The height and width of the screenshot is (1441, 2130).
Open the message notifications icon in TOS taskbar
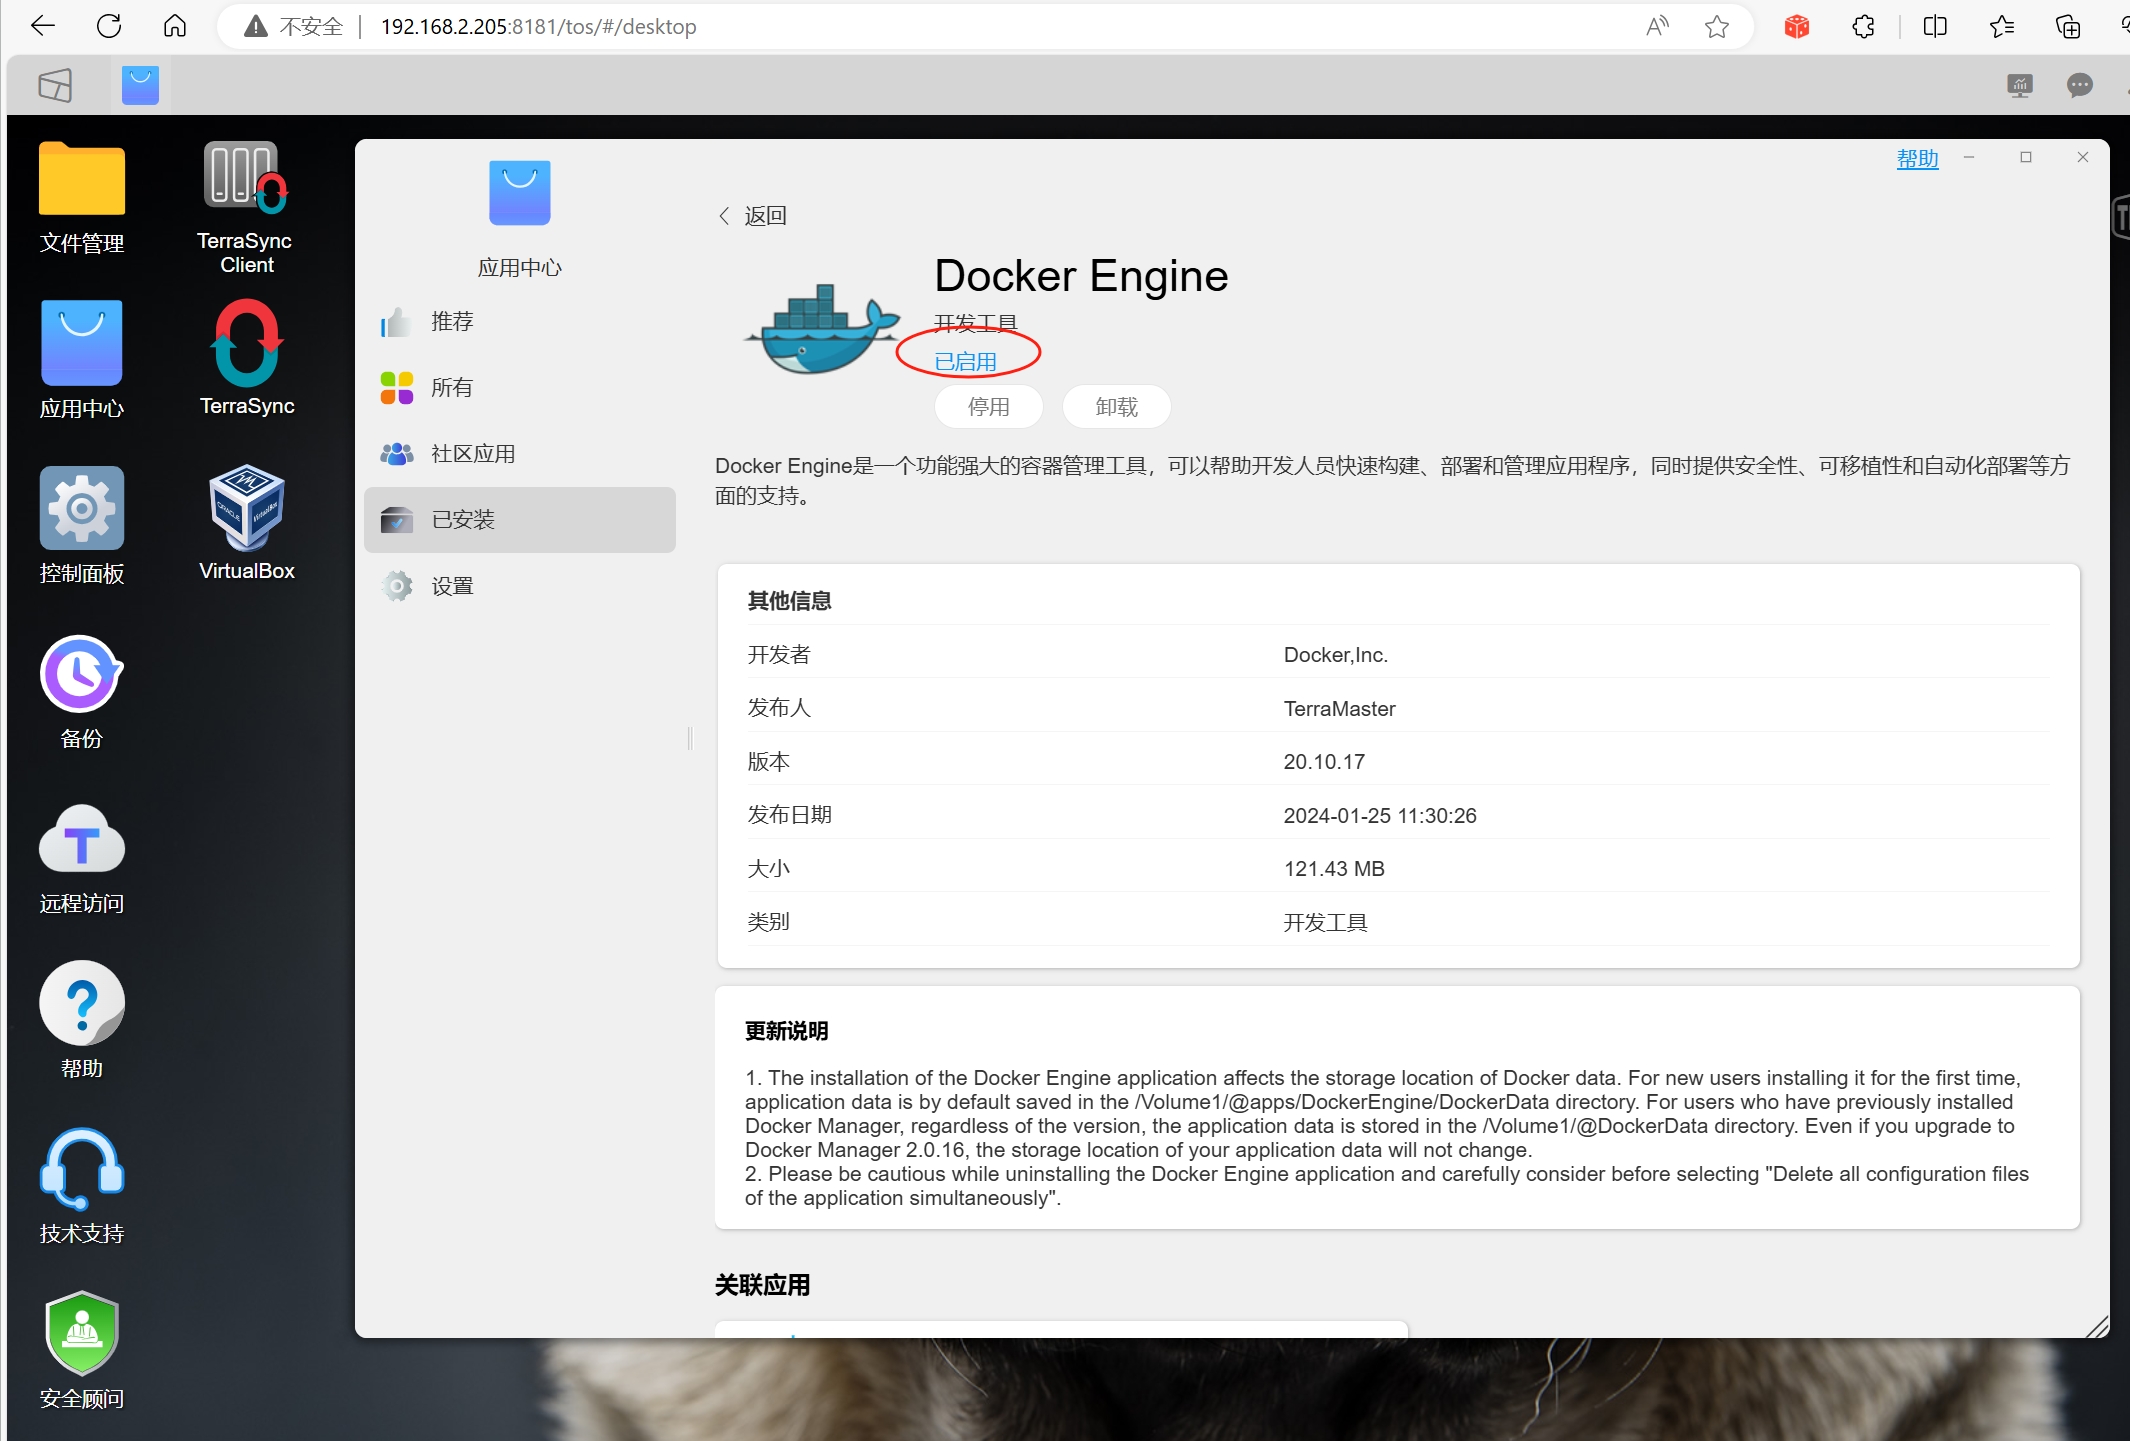point(2079,86)
